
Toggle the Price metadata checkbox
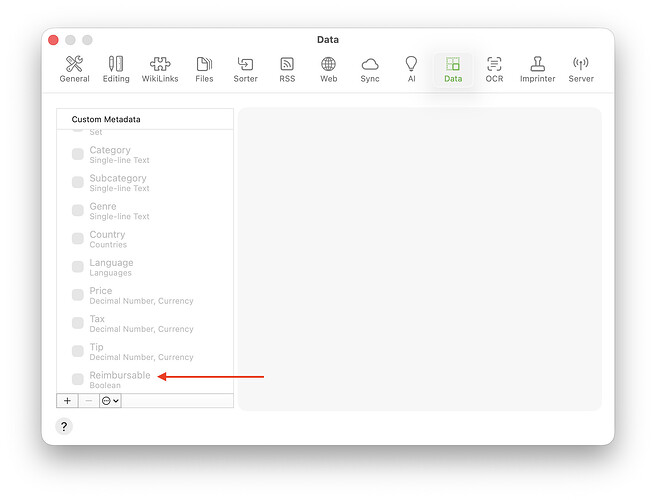tap(78, 295)
